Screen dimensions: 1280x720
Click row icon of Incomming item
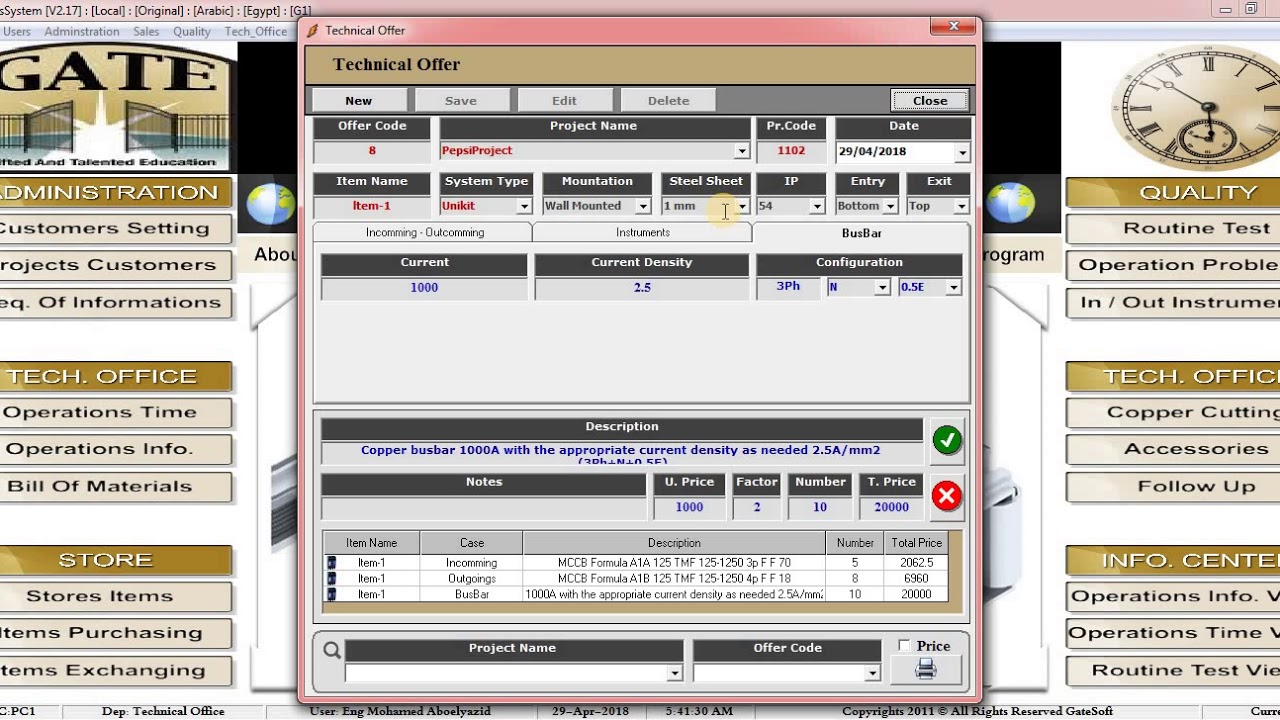332,563
